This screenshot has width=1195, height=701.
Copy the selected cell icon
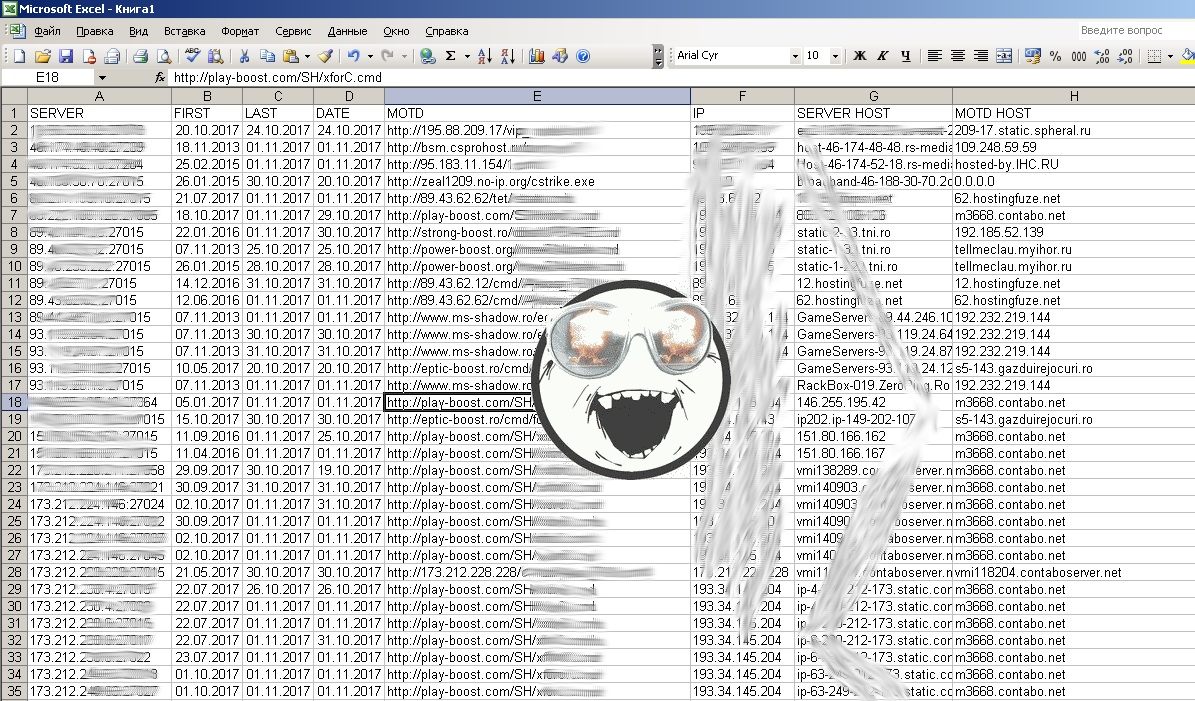click(x=268, y=56)
